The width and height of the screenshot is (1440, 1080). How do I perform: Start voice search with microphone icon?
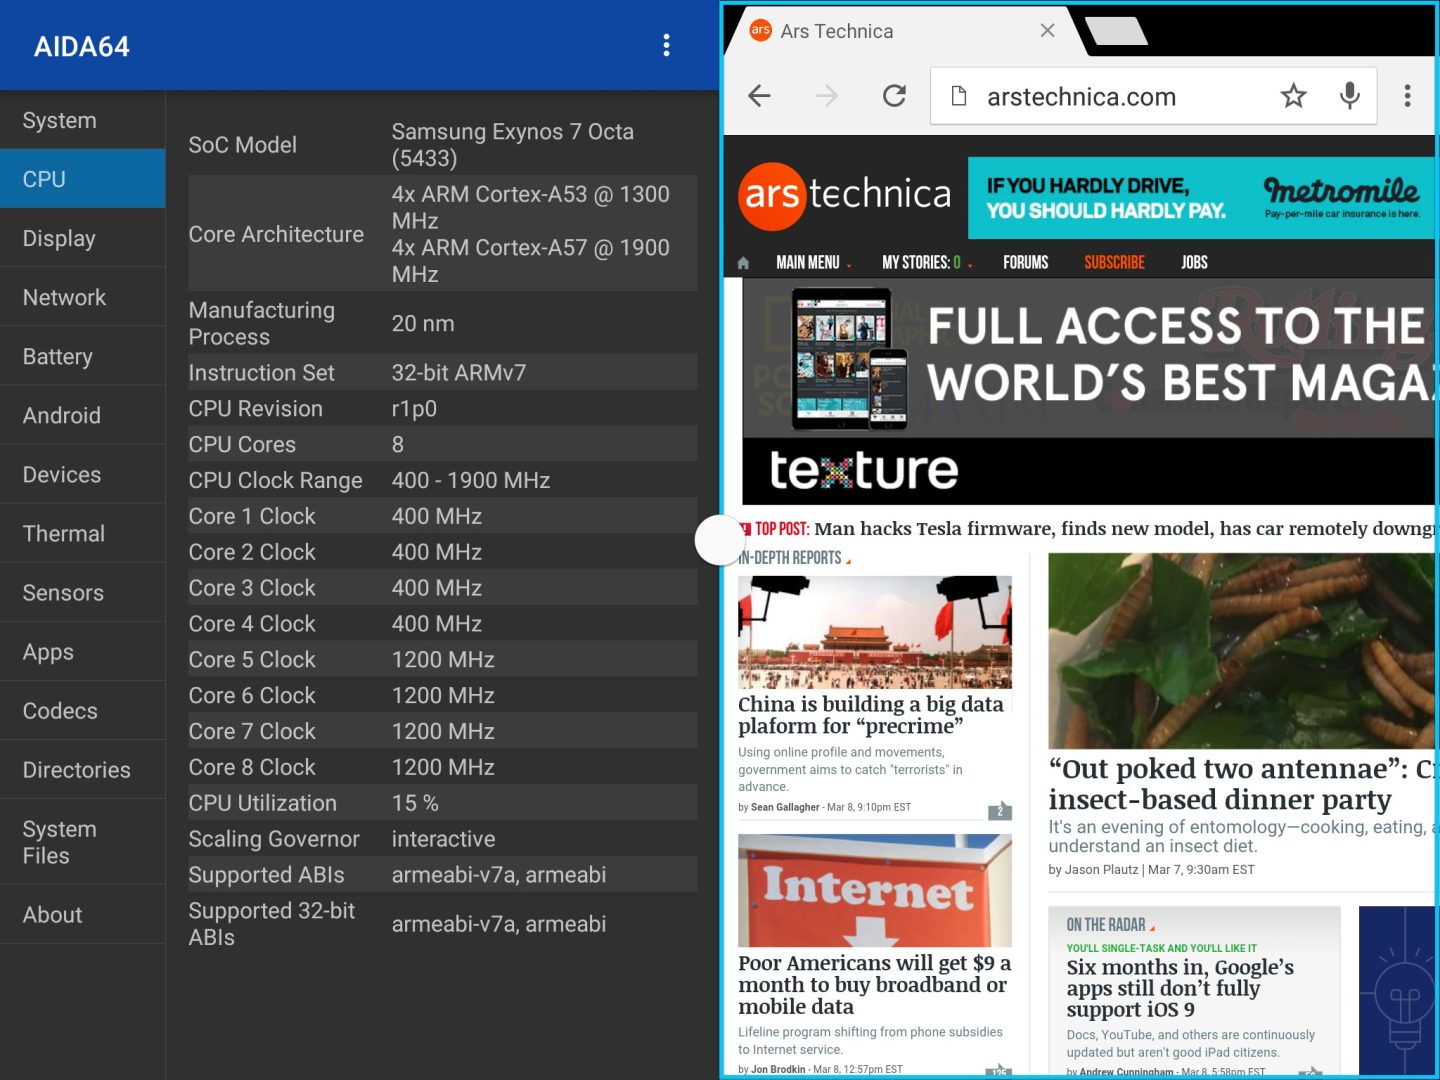pos(1349,96)
